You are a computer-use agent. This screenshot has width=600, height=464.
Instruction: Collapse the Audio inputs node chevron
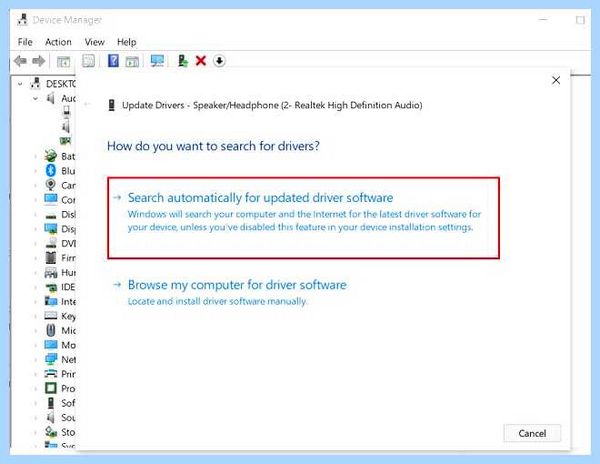pyautogui.click(x=35, y=99)
